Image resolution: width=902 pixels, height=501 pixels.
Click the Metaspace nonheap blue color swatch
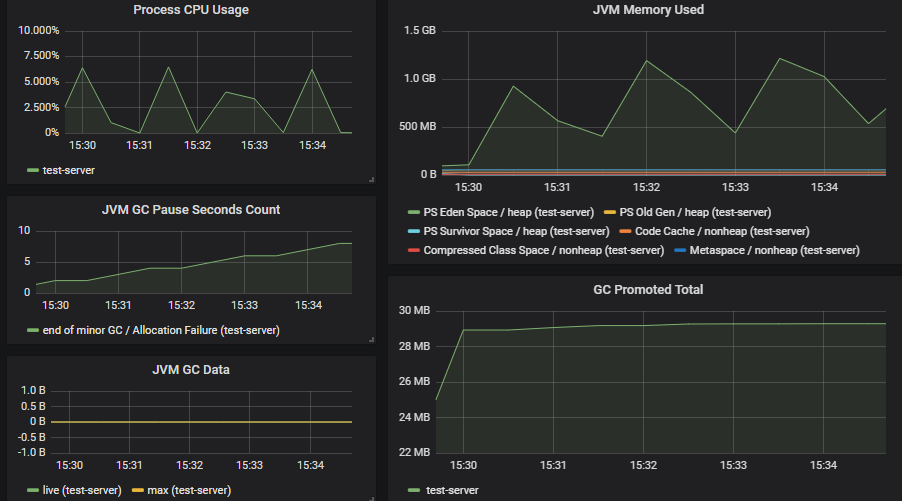pos(680,250)
